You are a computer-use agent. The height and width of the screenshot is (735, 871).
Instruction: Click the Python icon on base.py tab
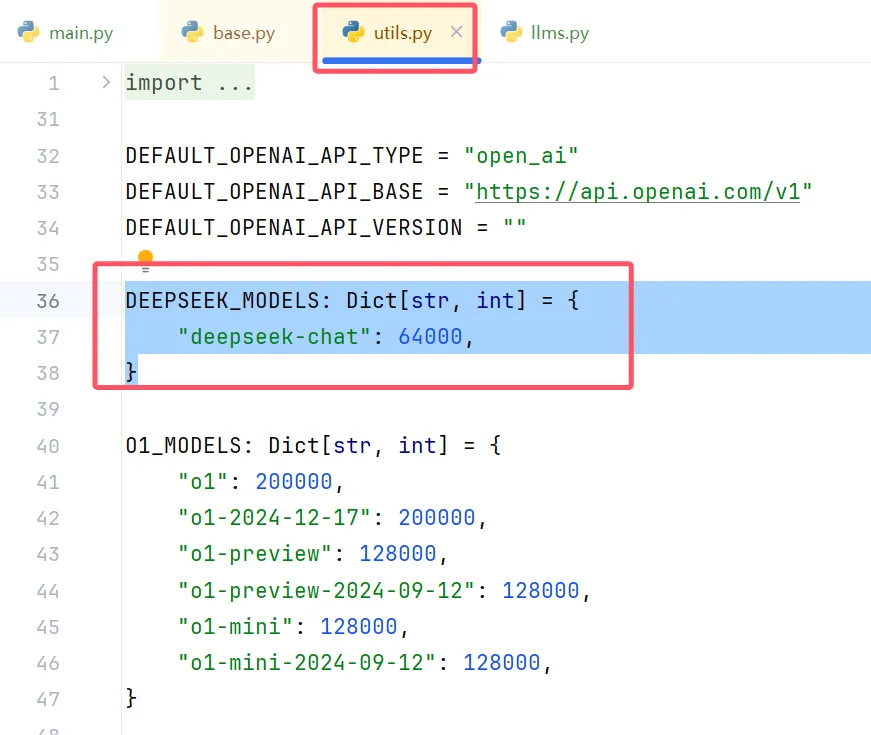click(x=192, y=32)
